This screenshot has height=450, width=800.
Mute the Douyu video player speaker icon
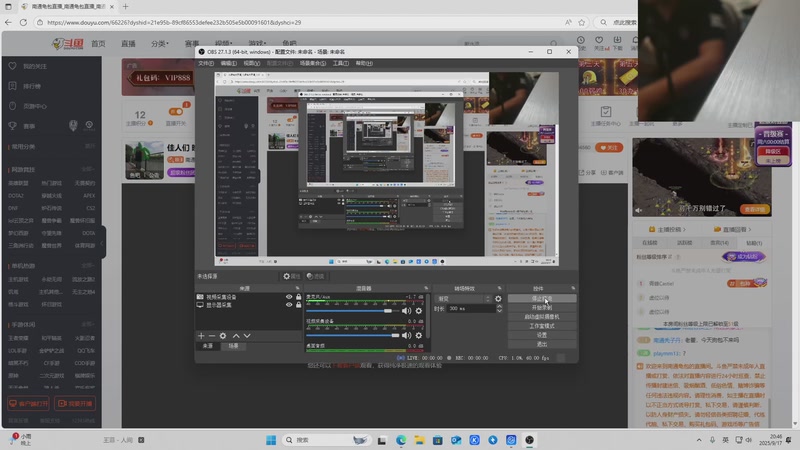click(x=638, y=210)
